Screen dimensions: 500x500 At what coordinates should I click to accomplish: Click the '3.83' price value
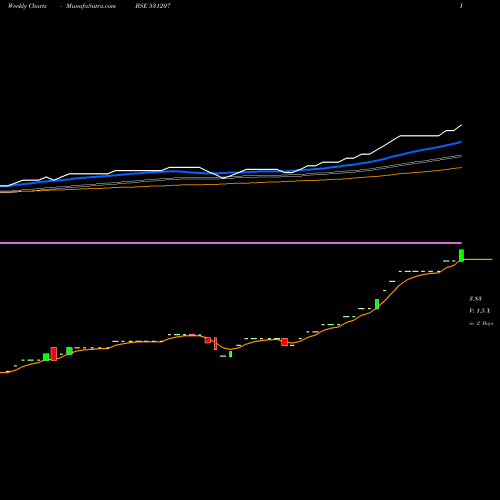click(475, 298)
